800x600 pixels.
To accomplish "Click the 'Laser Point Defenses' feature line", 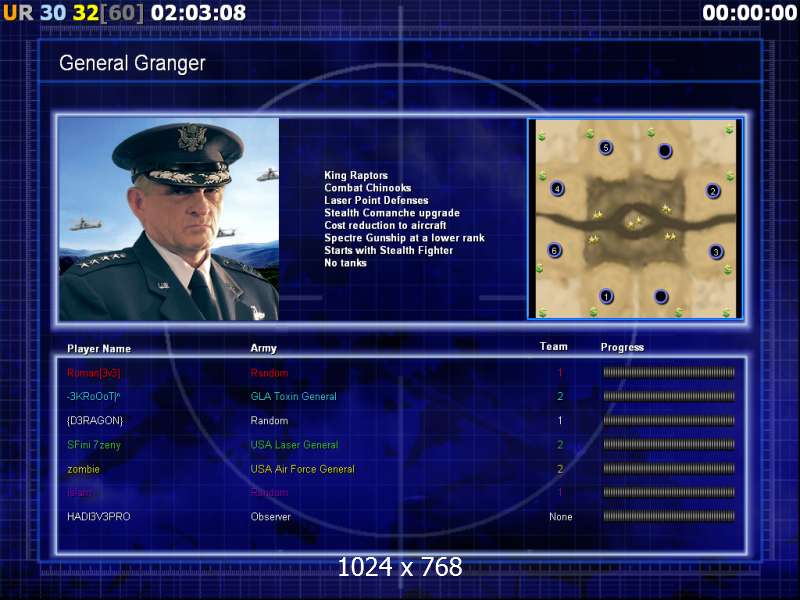I will [376, 201].
